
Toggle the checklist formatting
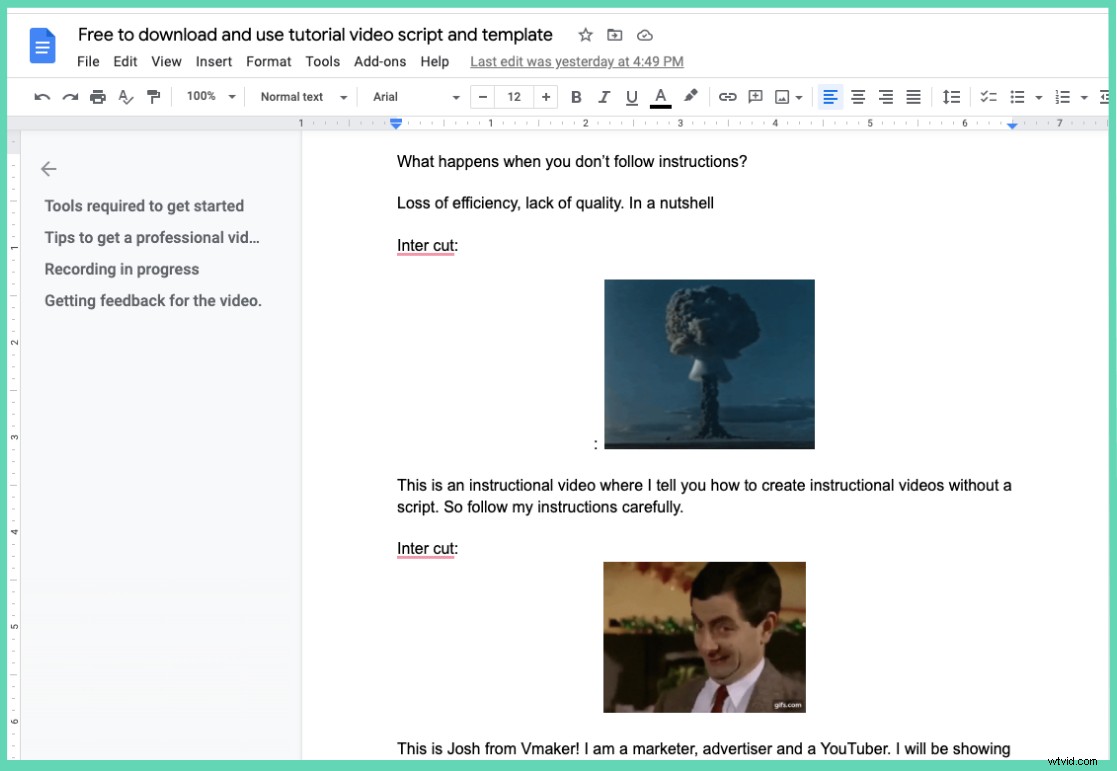coord(989,96)
